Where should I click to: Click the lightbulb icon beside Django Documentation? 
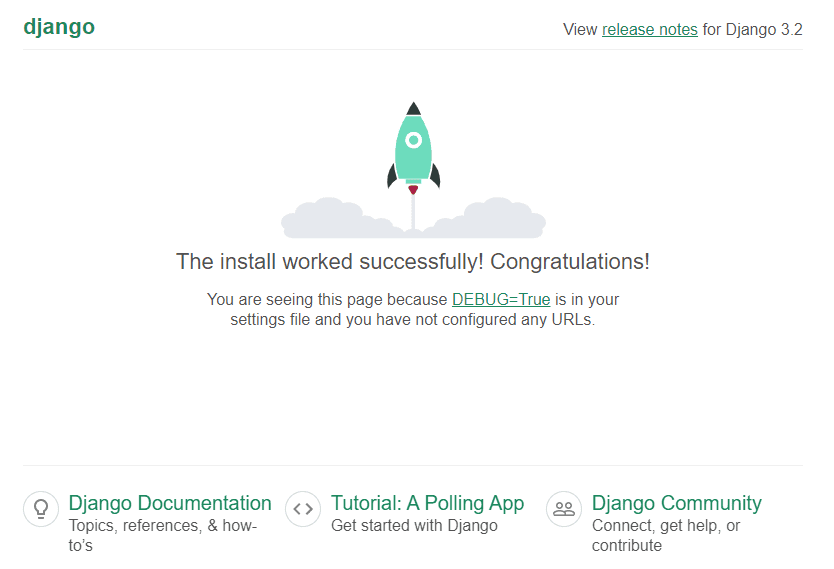pyautogui.click(x=41, y=509)
